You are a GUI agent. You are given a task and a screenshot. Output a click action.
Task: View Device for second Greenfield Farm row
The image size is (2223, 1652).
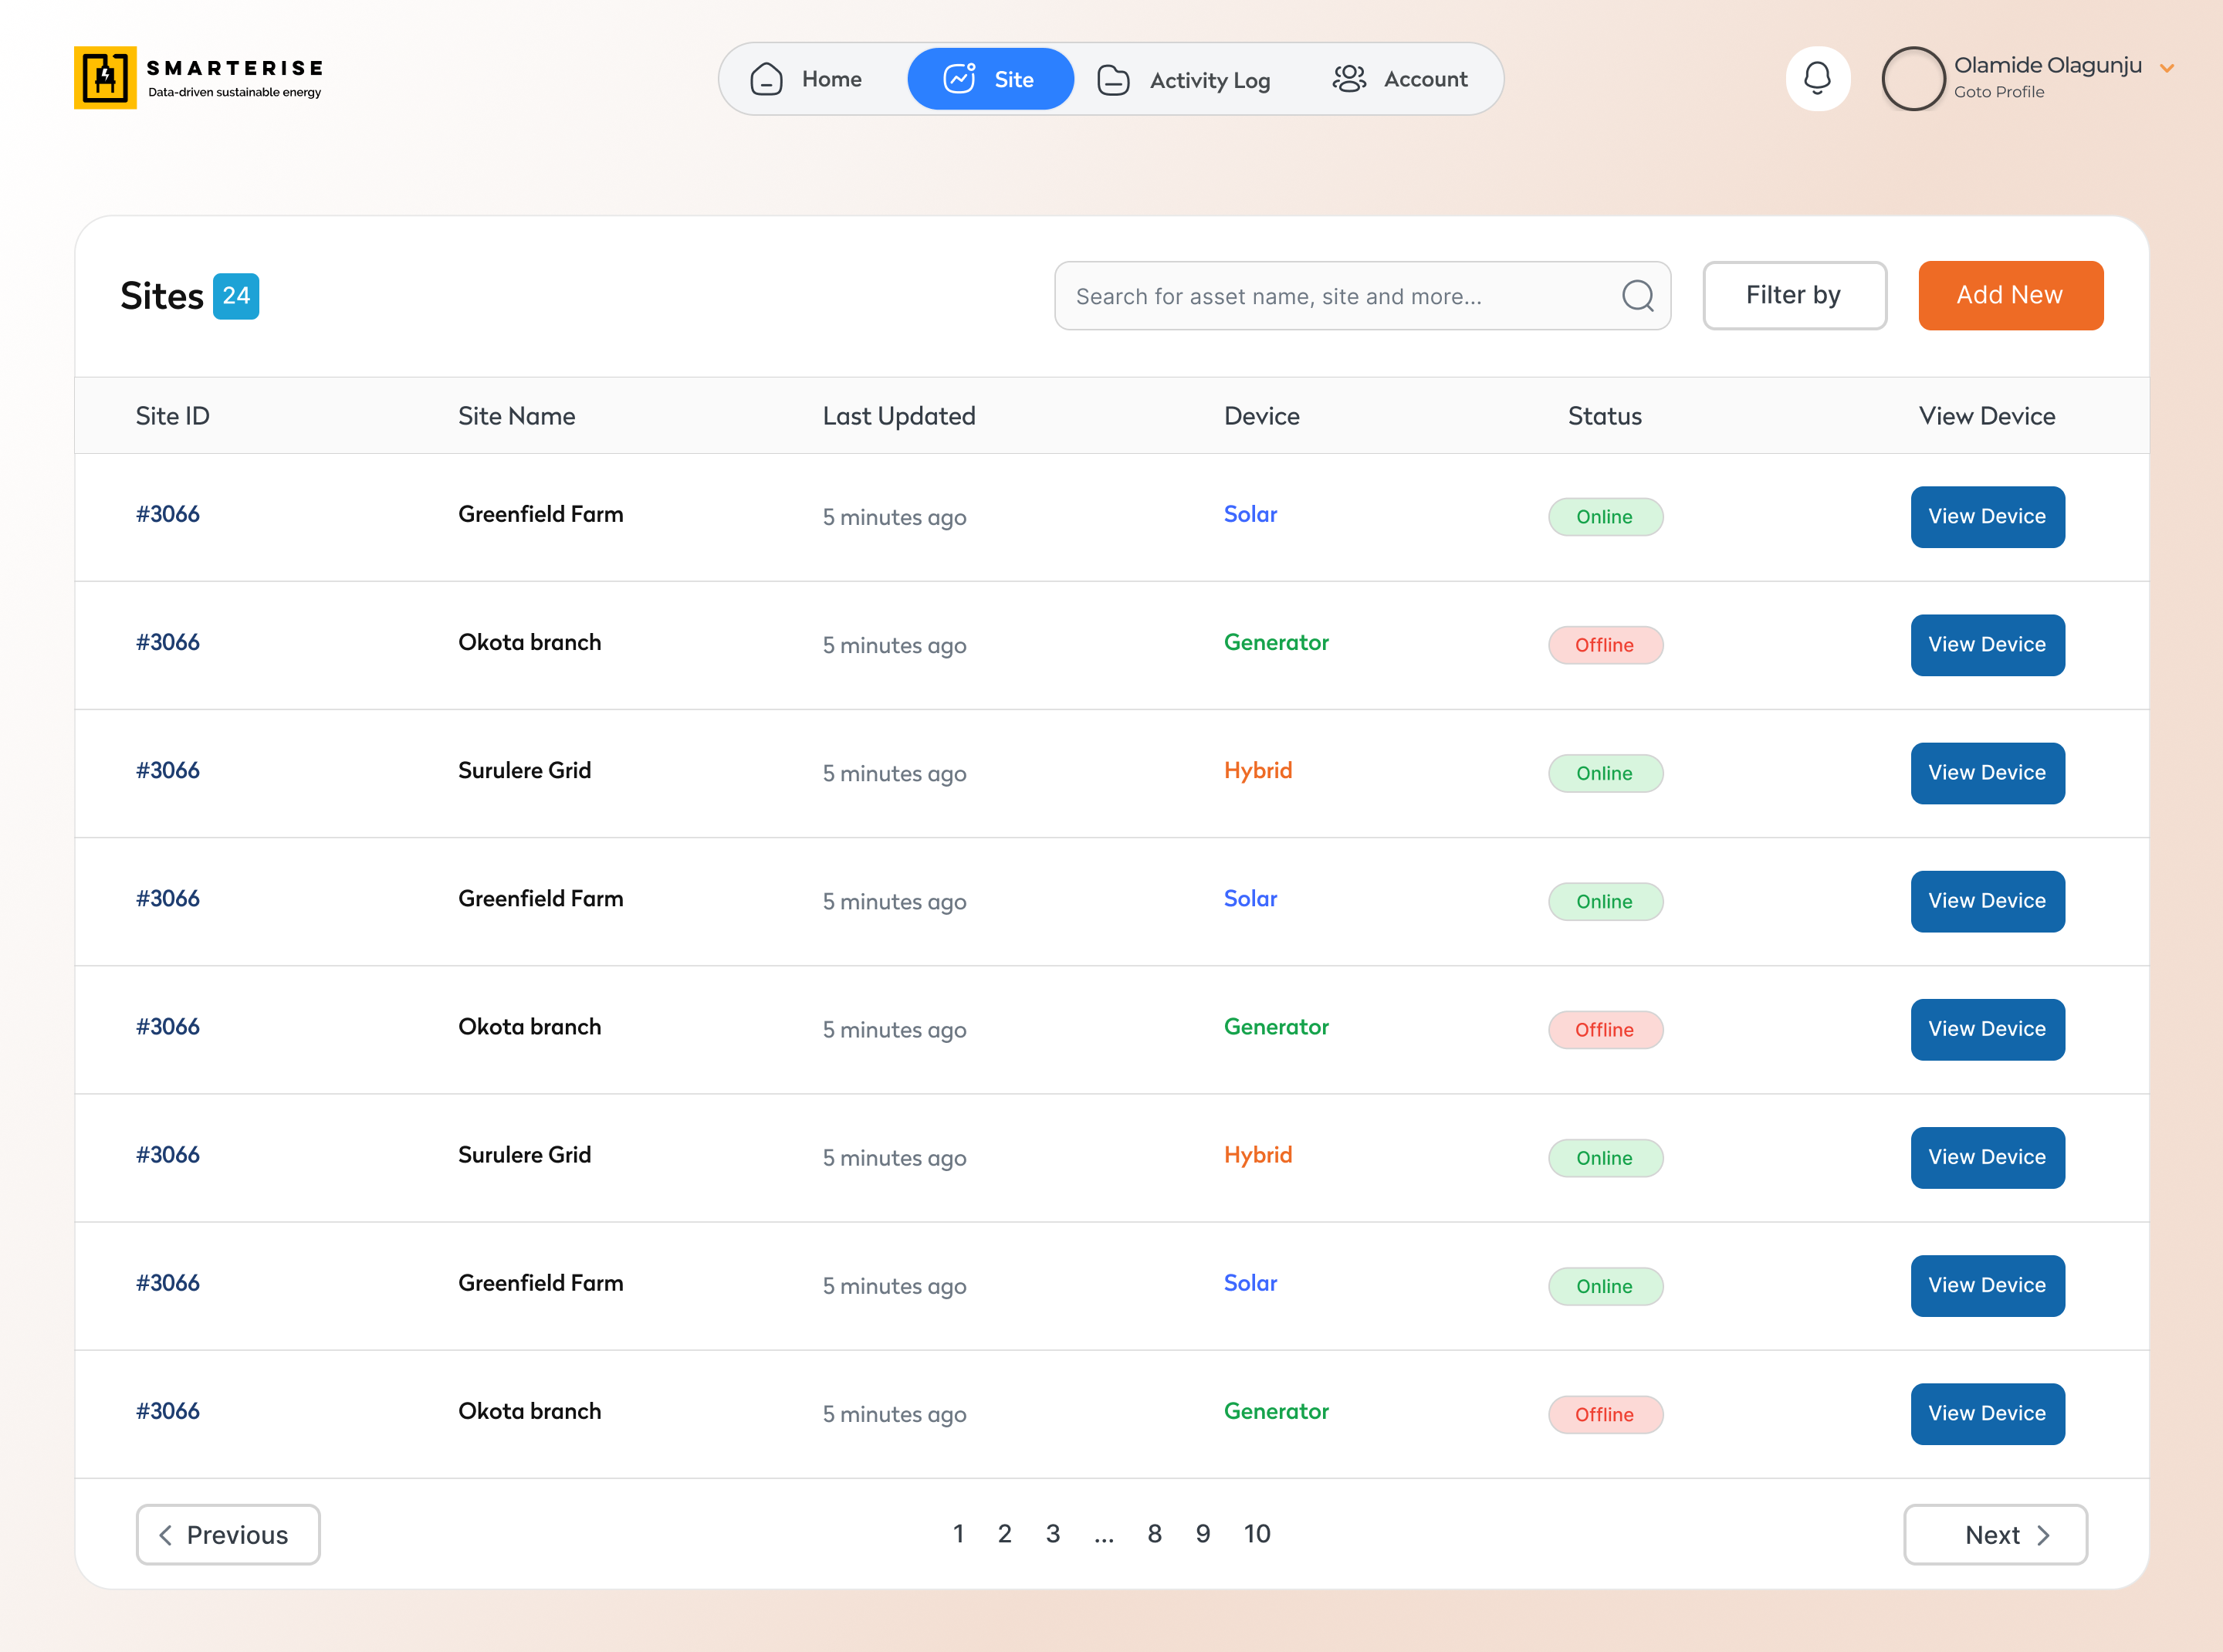click(x=1987, y=901)
